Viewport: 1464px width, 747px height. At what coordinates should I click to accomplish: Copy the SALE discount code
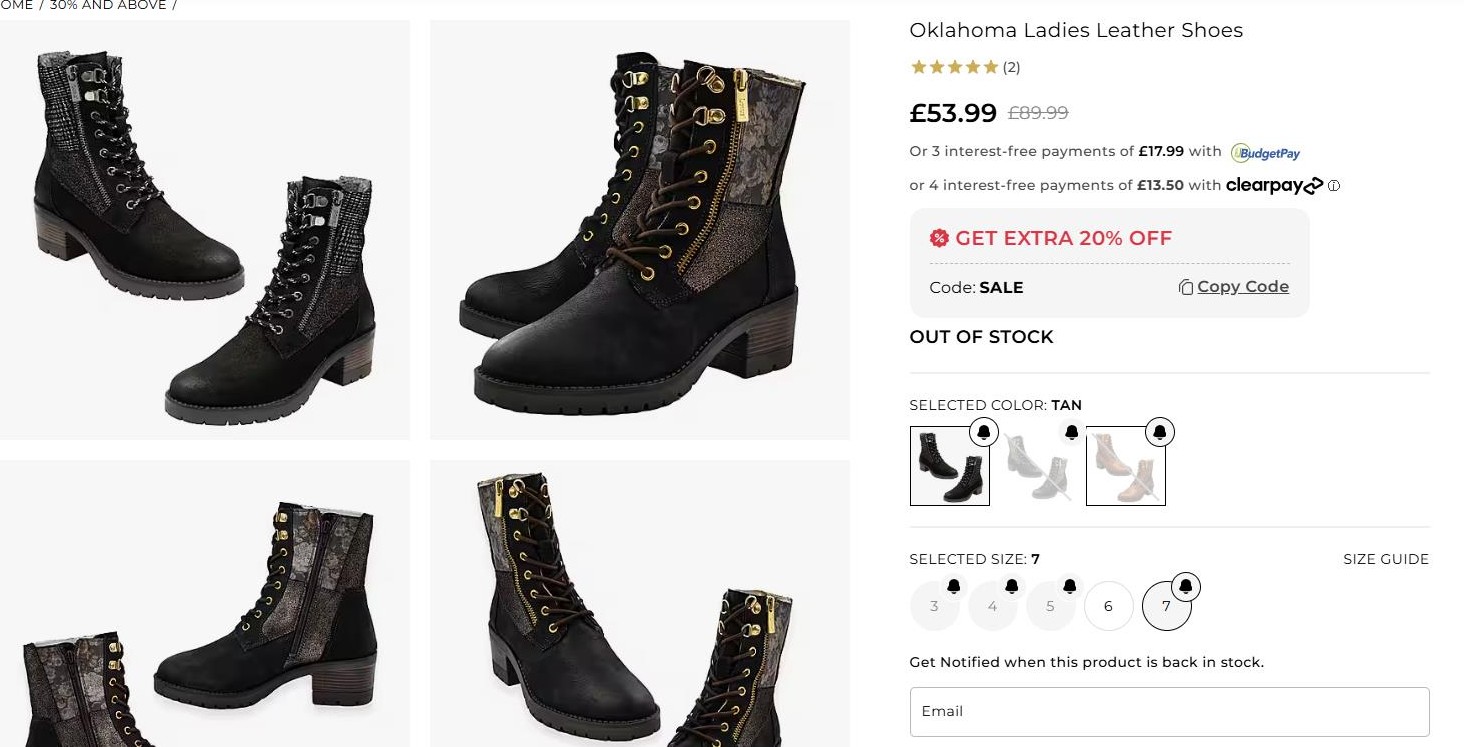1233,287
